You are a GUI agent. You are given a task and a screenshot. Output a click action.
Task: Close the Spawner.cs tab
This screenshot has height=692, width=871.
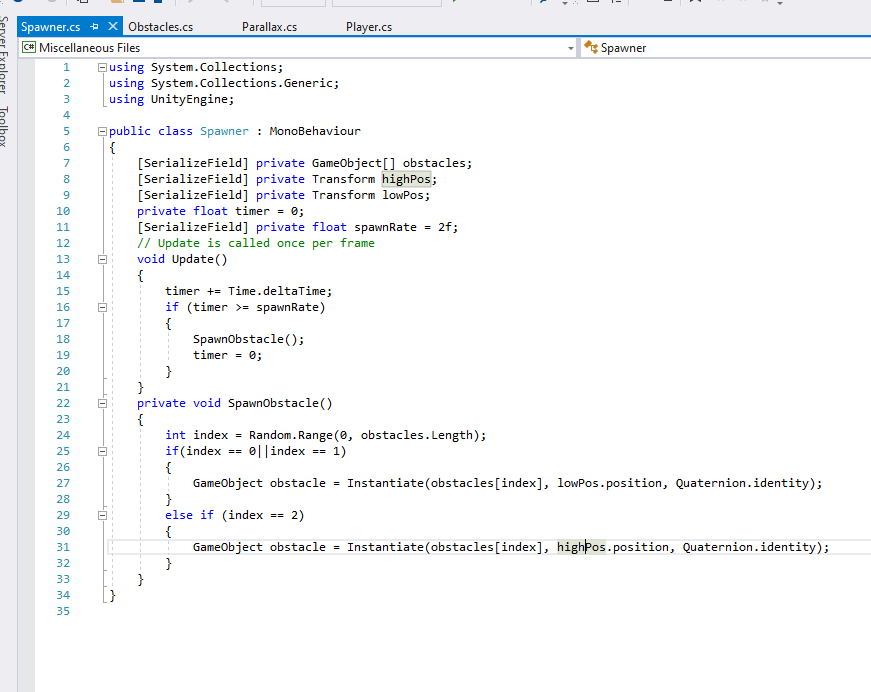point(111,27)
